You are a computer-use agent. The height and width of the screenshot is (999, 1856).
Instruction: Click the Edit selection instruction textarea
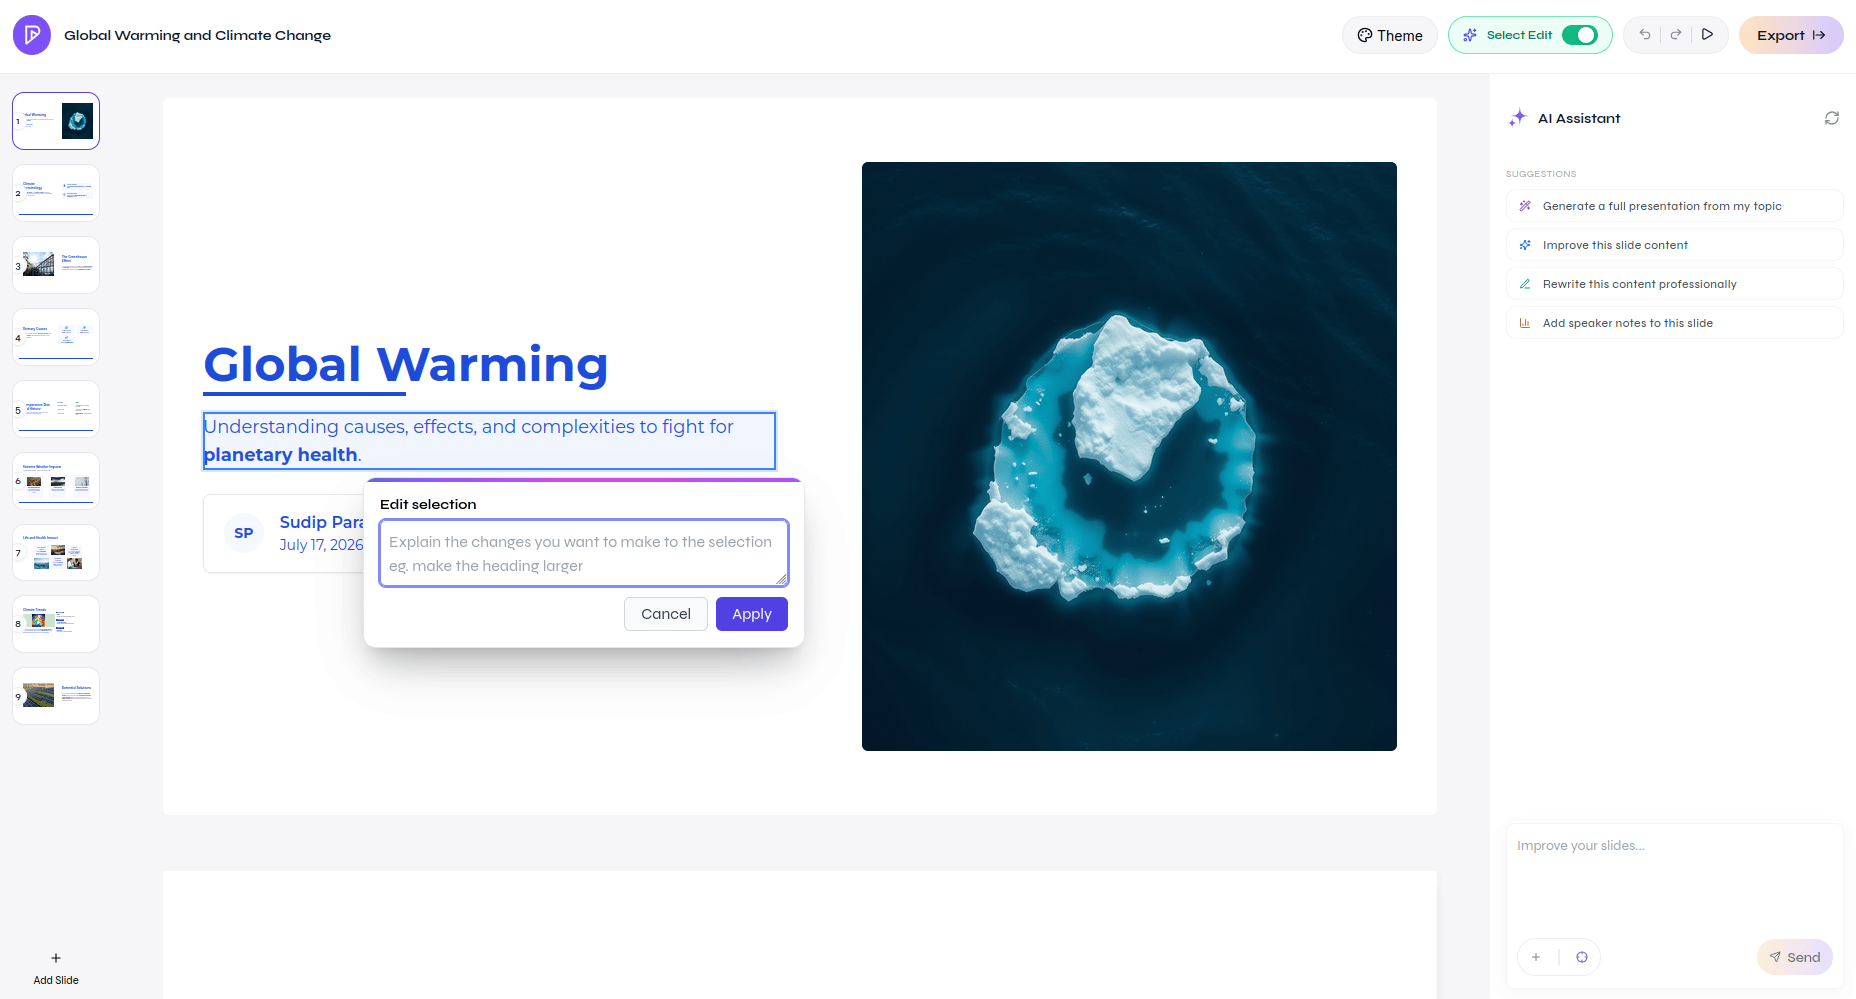(584, 553)
